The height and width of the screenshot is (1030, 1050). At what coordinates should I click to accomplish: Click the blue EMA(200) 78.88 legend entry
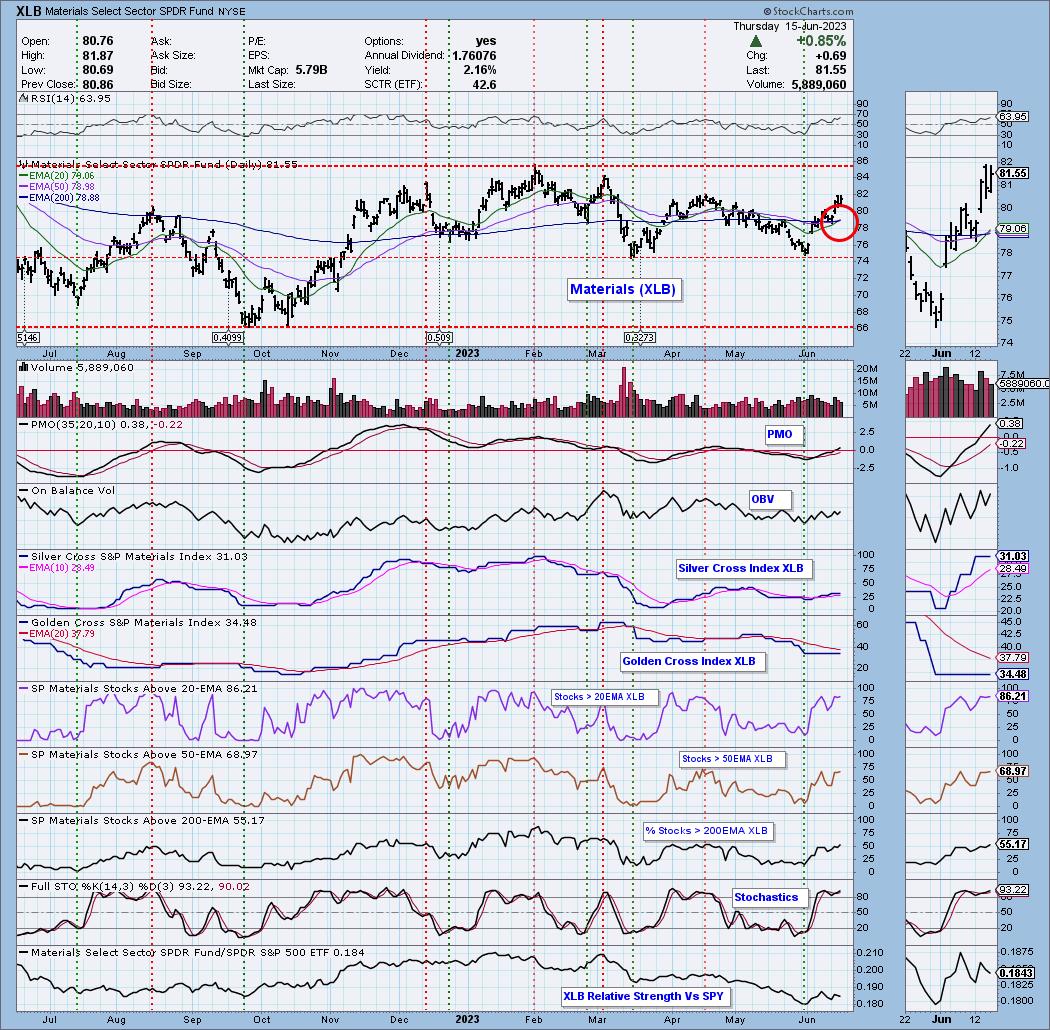tap(59, 197)
